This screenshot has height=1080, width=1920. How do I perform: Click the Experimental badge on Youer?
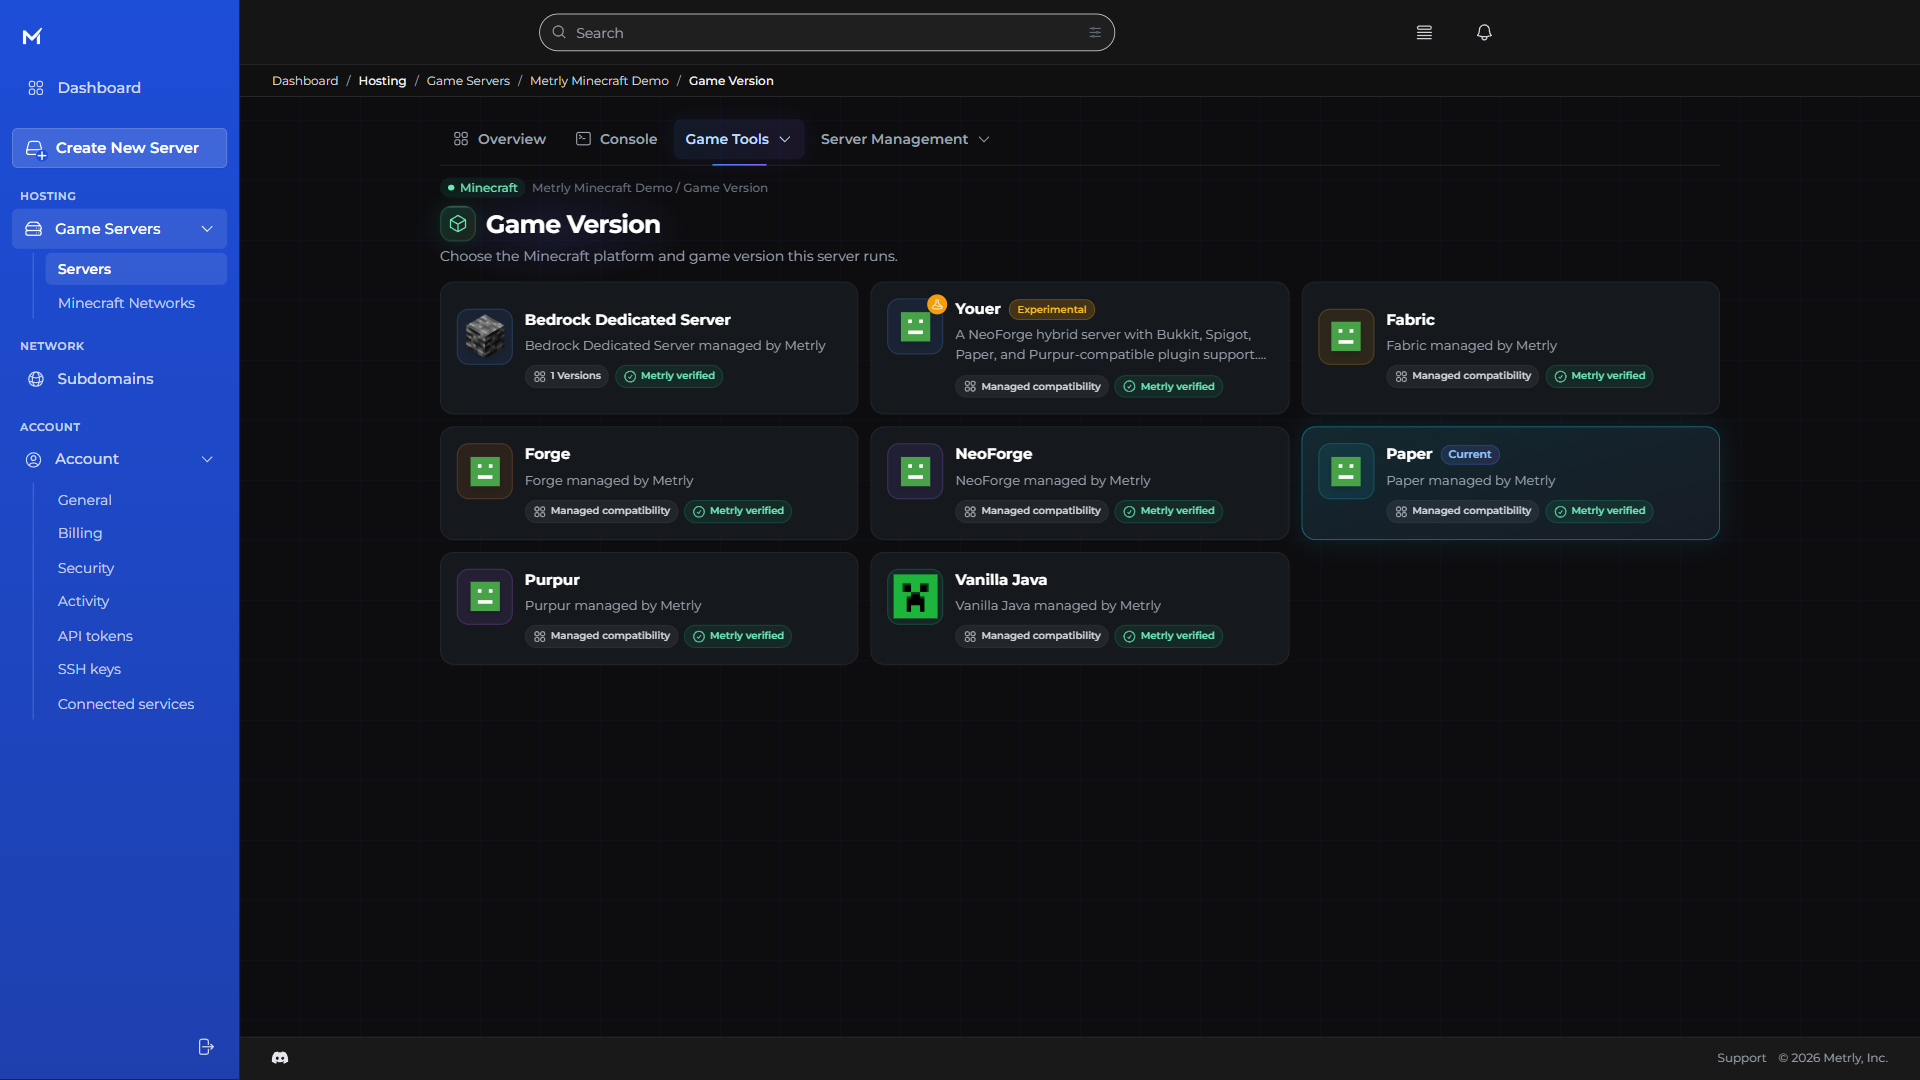click(x=1051, y=310)
